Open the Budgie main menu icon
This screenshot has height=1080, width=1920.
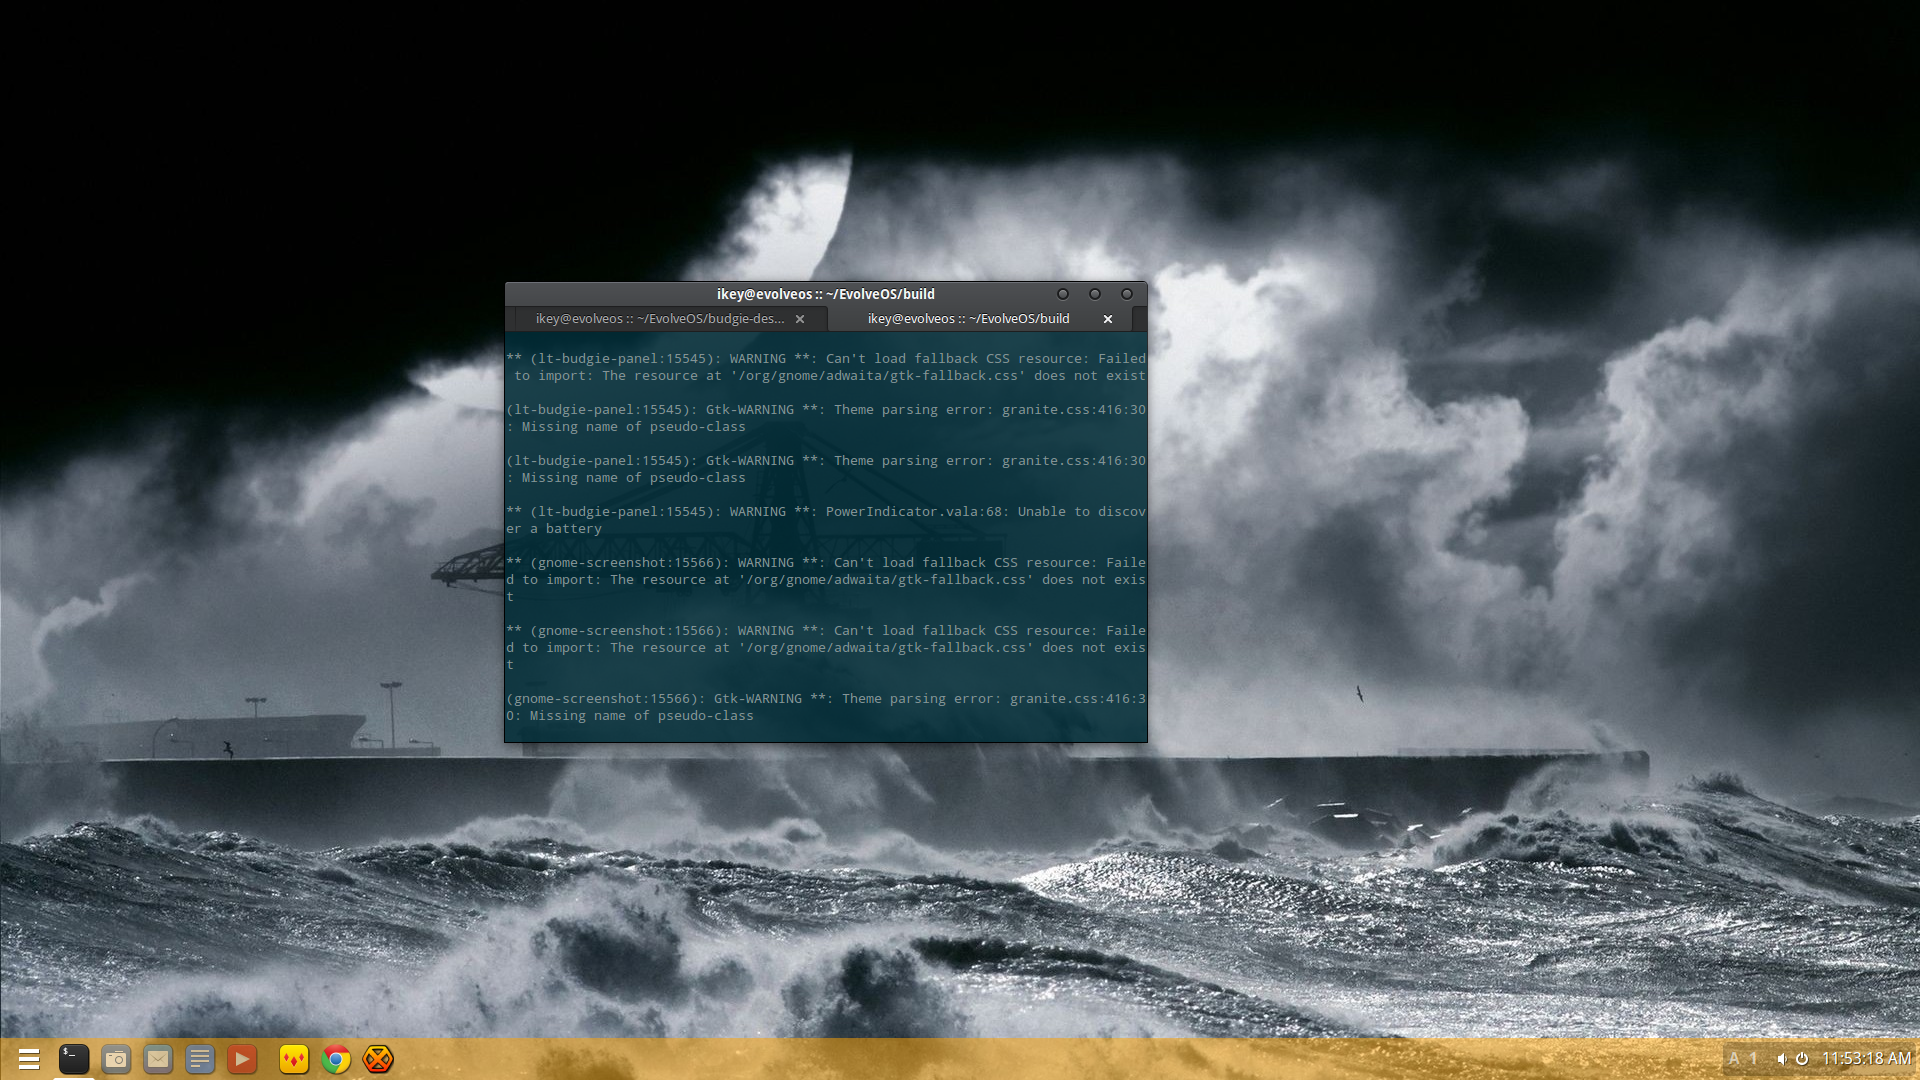(x=29, y=1059)
